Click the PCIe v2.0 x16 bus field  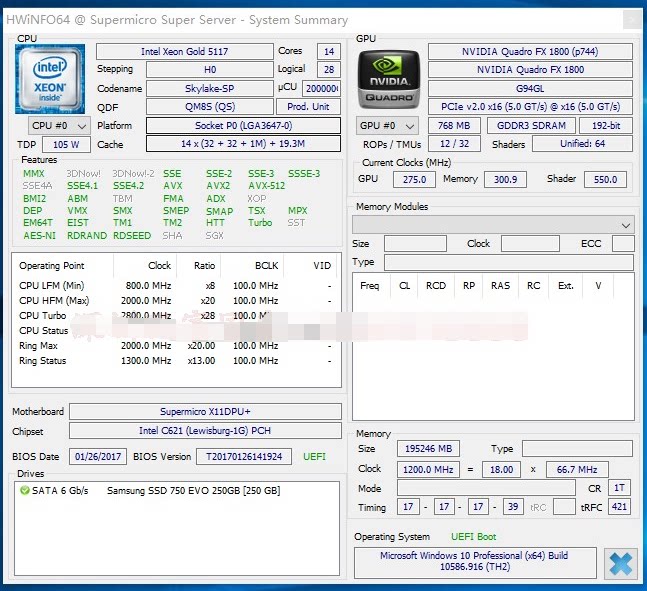(530, 106)
